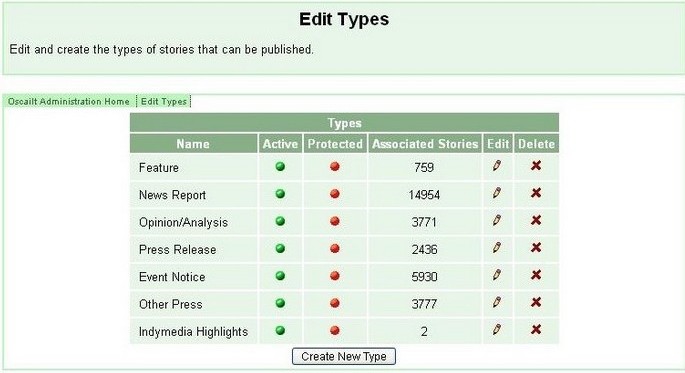This screenshot has height=373, width=685.
Task: Click the delete X for Other Press
Action: (x=536, y=302)
